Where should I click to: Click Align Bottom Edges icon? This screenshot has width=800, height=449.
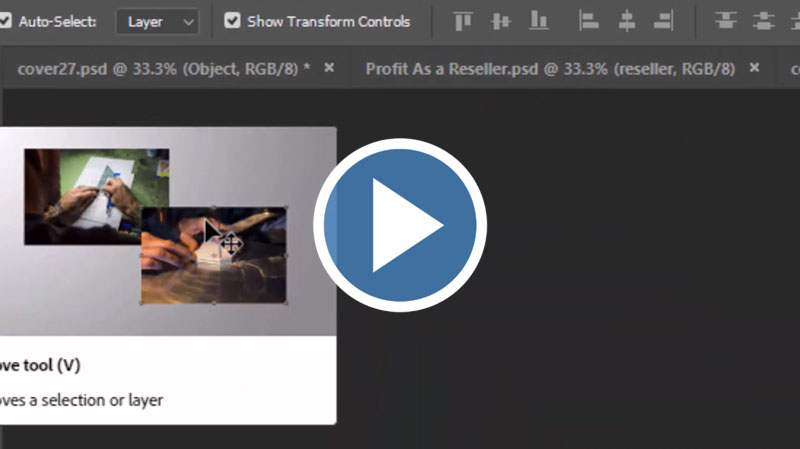539,20
